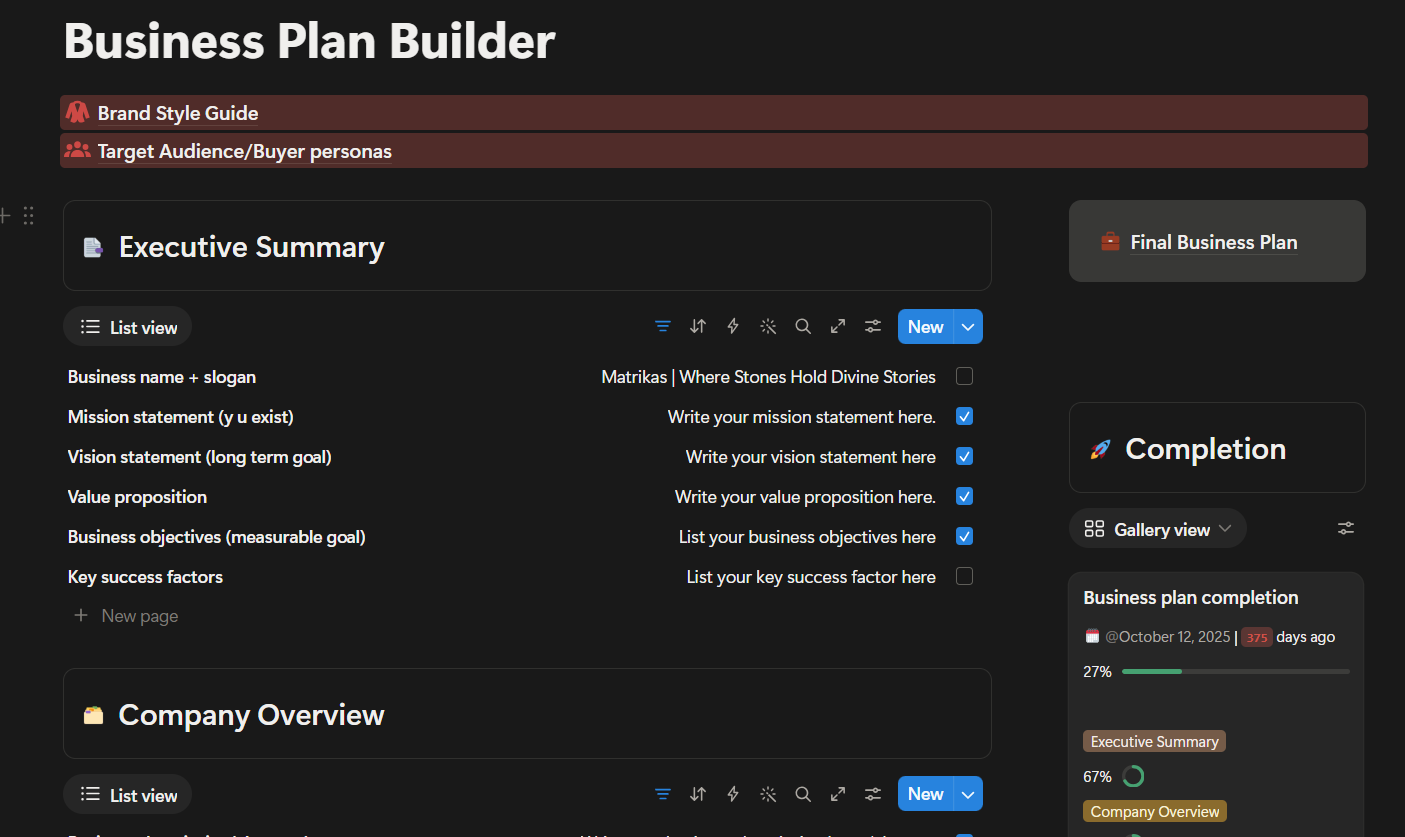Image resolution: width=1405 pixels, height=837 pixels.
Task: Open the filter icon in Executive Summary toolbar
Action: coord(662,326)
